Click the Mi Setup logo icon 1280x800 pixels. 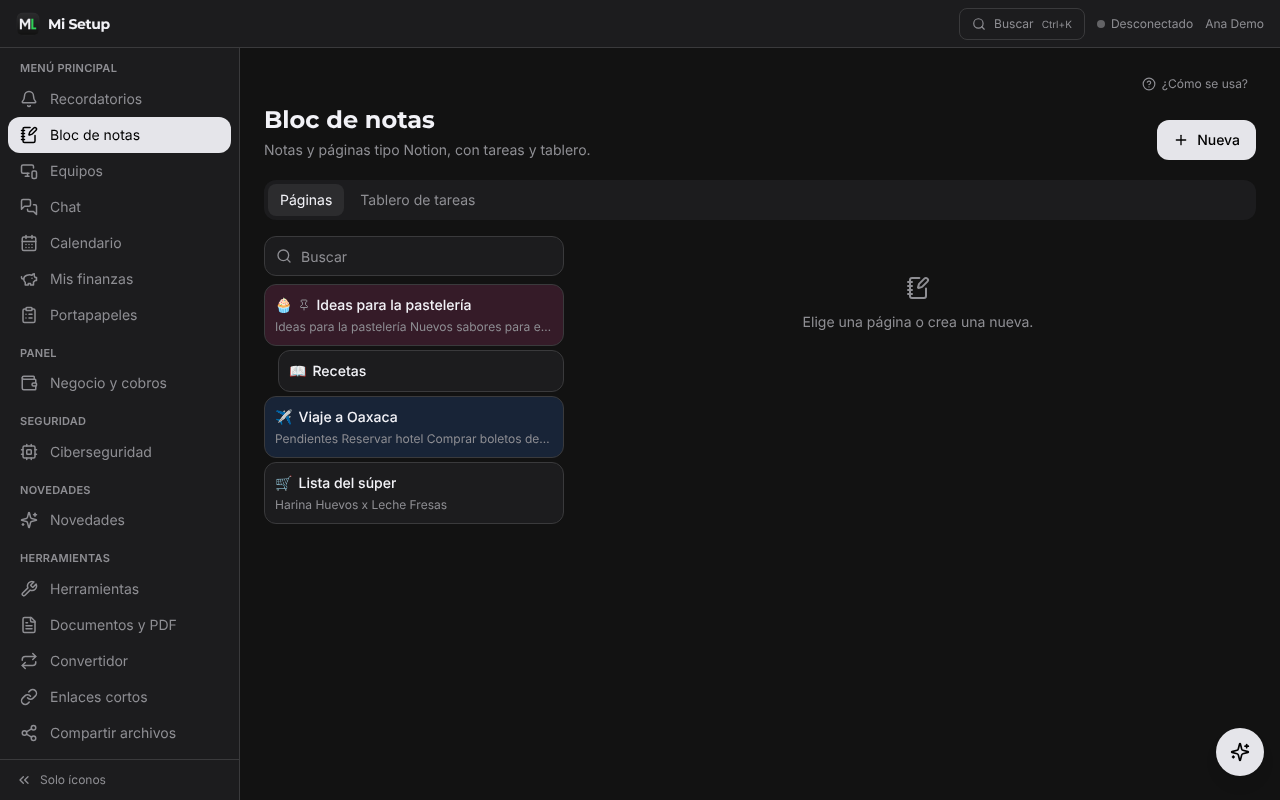coord(28,24)
